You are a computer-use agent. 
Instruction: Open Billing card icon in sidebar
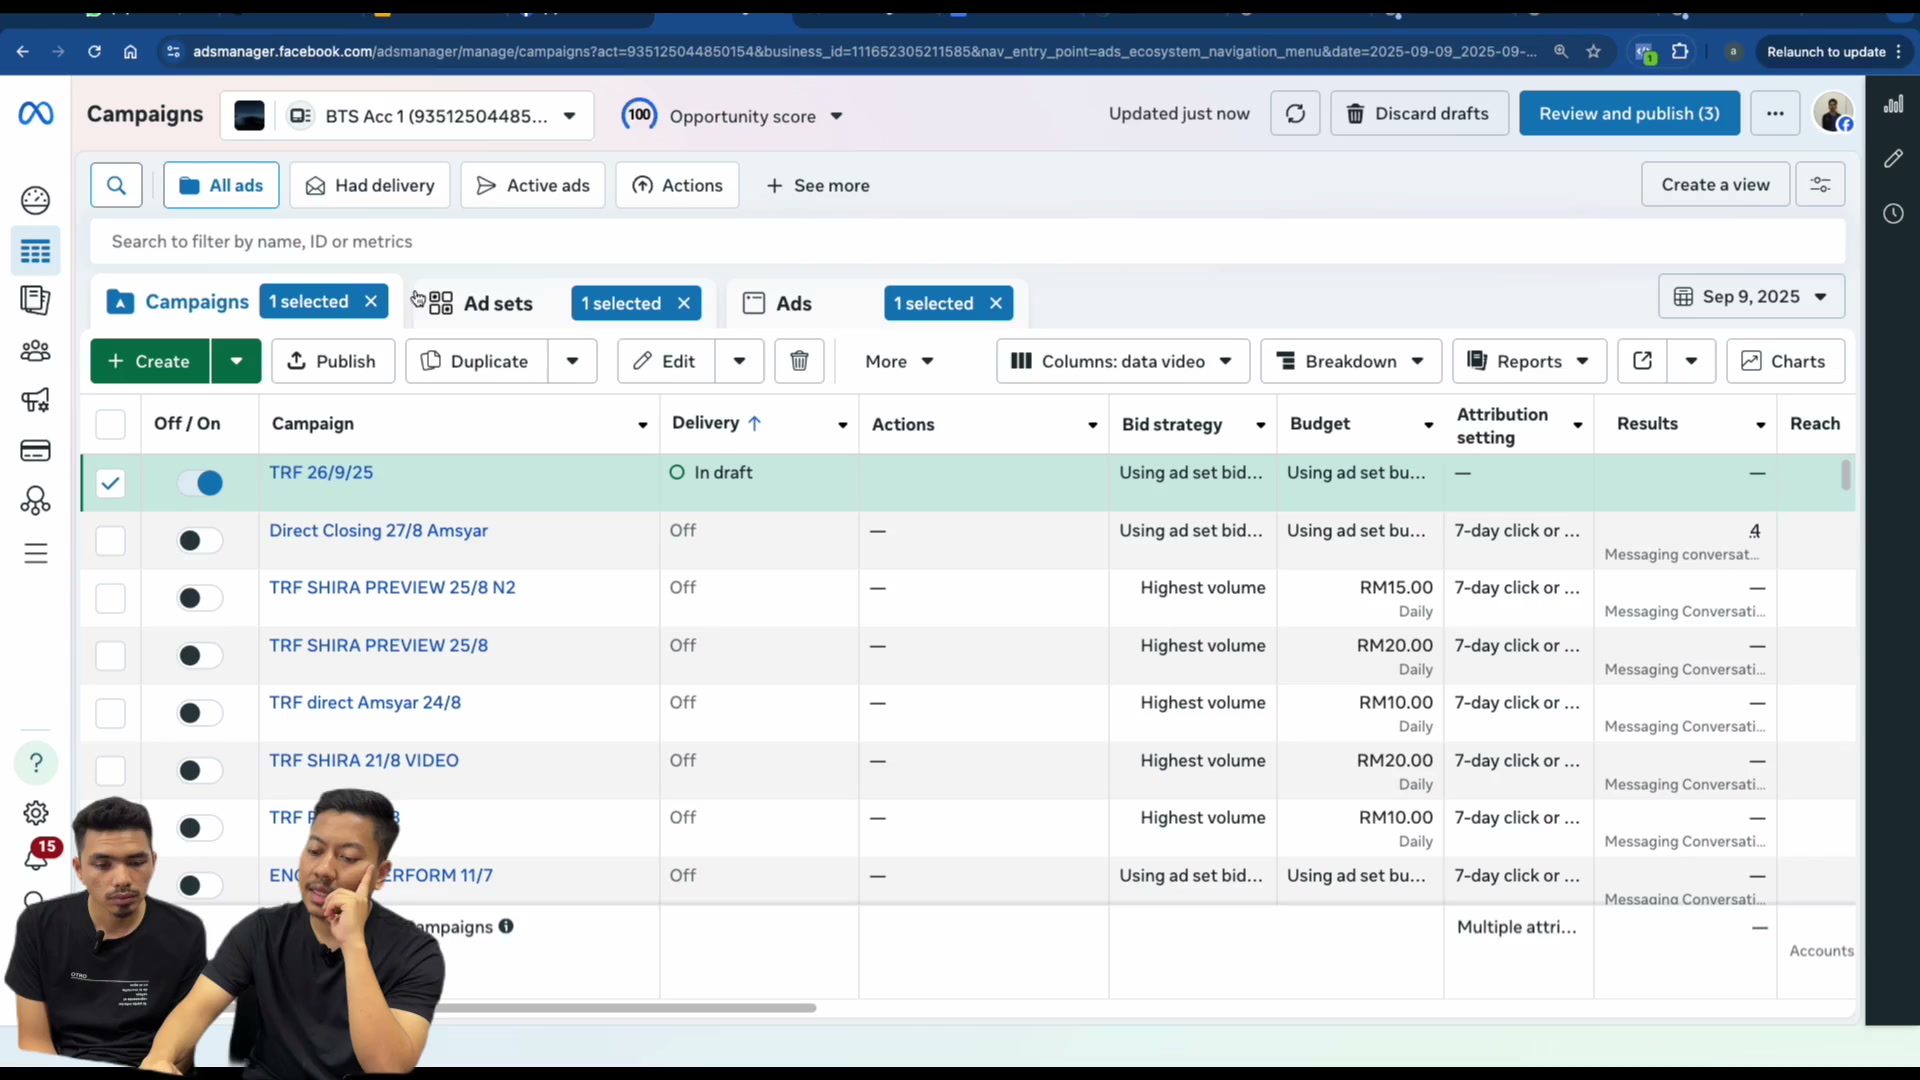coord(35,451)
